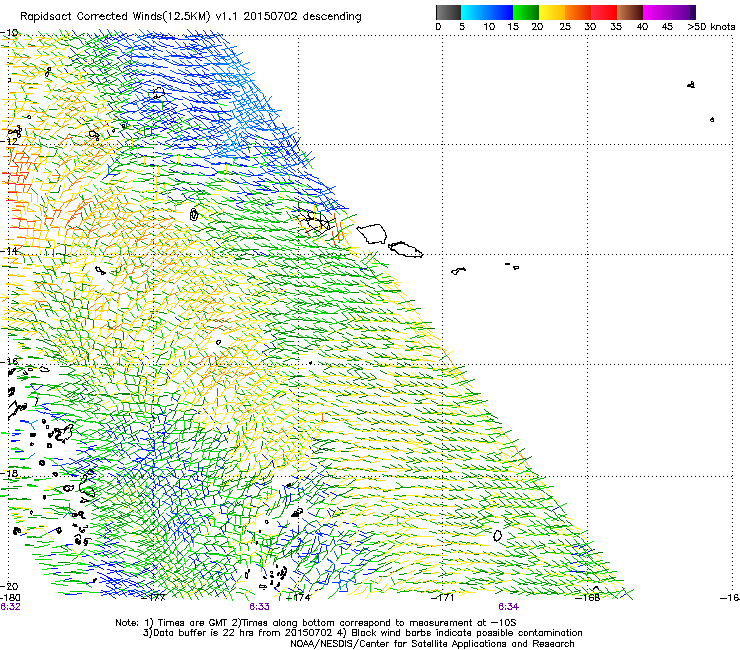This screenshot has width=740, height=650.
Task: Click the '-174' longitude axis label
Action: [299, 598]
